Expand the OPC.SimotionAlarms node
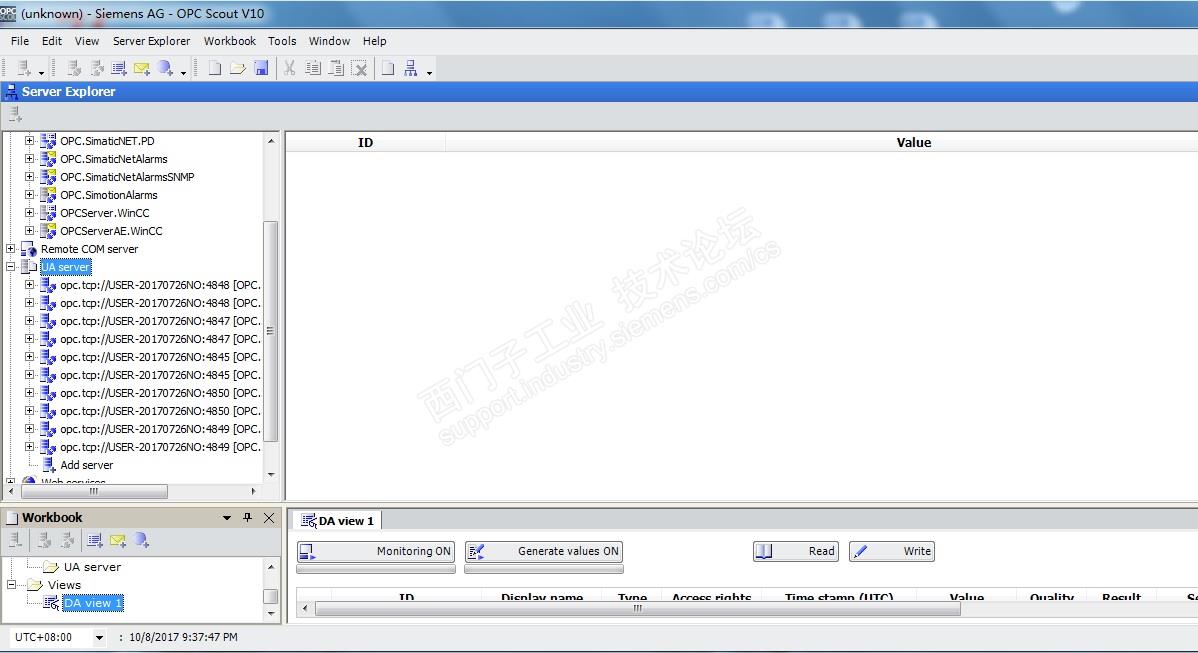 pos(30,195)
